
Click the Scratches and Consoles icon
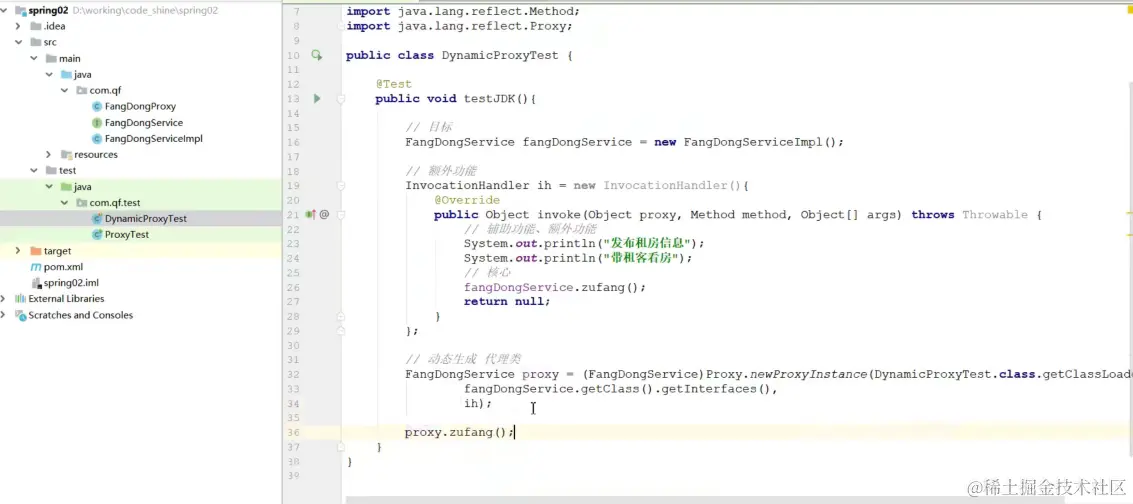click(20, 315)
